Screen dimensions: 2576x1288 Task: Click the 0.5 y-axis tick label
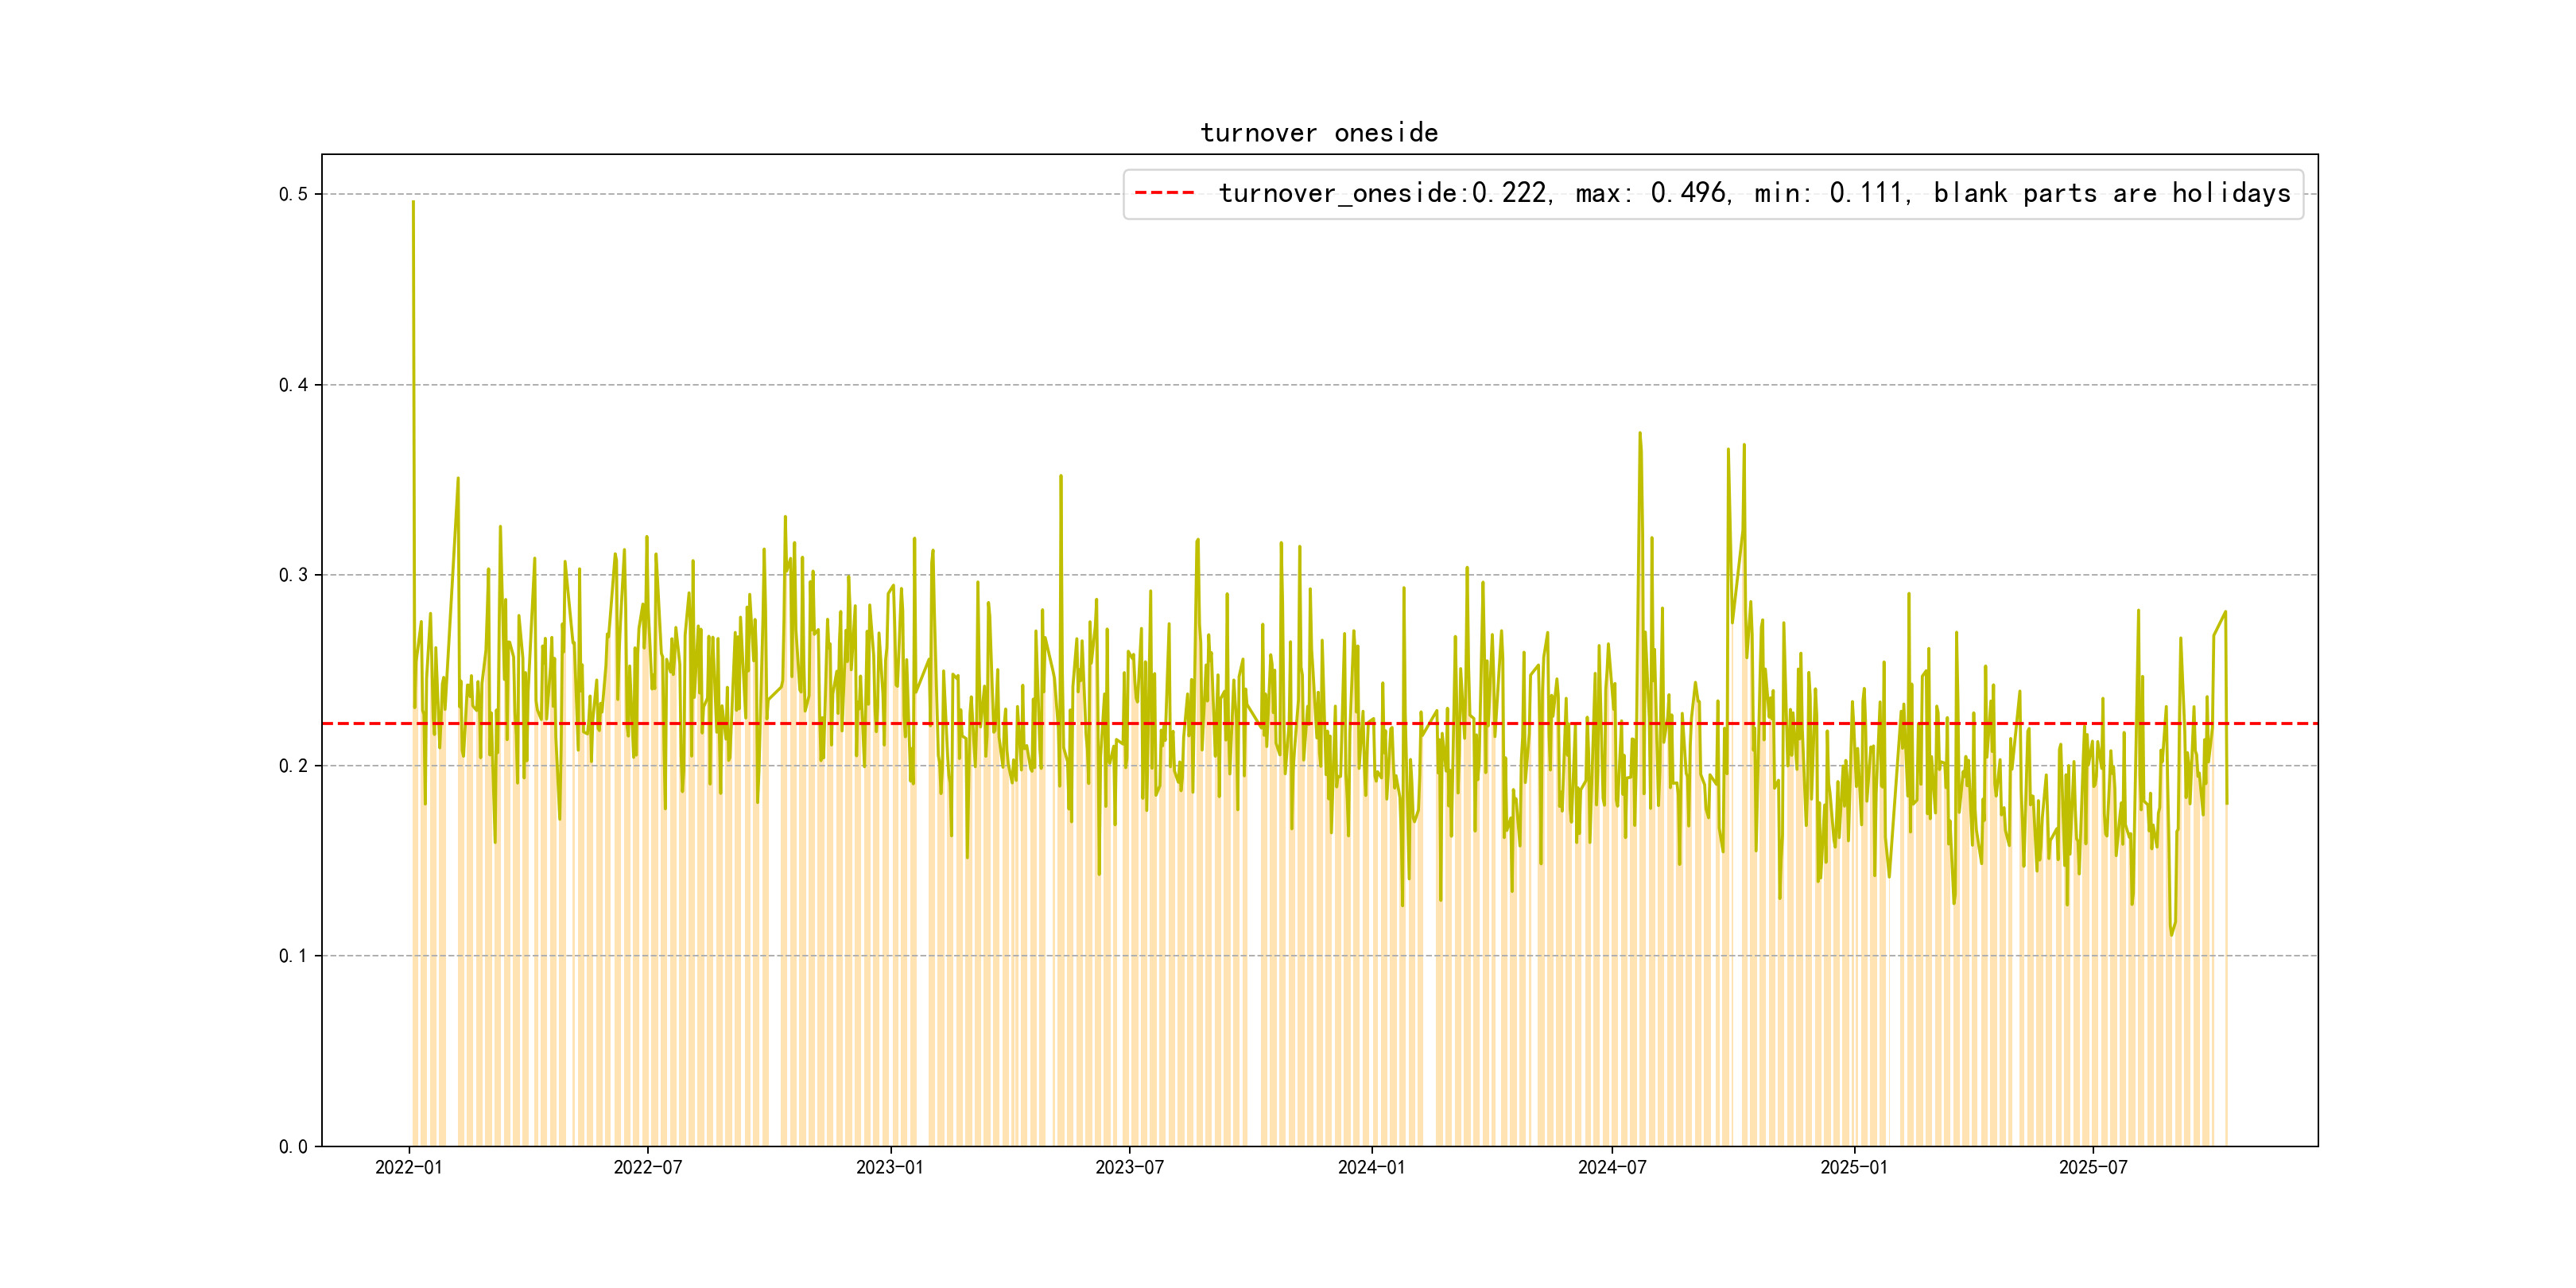click(x=293, y=194)
